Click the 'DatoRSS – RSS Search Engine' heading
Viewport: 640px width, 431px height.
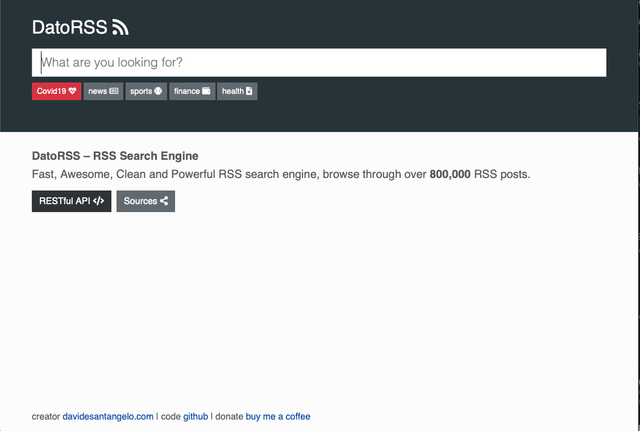pyautogui.click(x=115, y=156)
